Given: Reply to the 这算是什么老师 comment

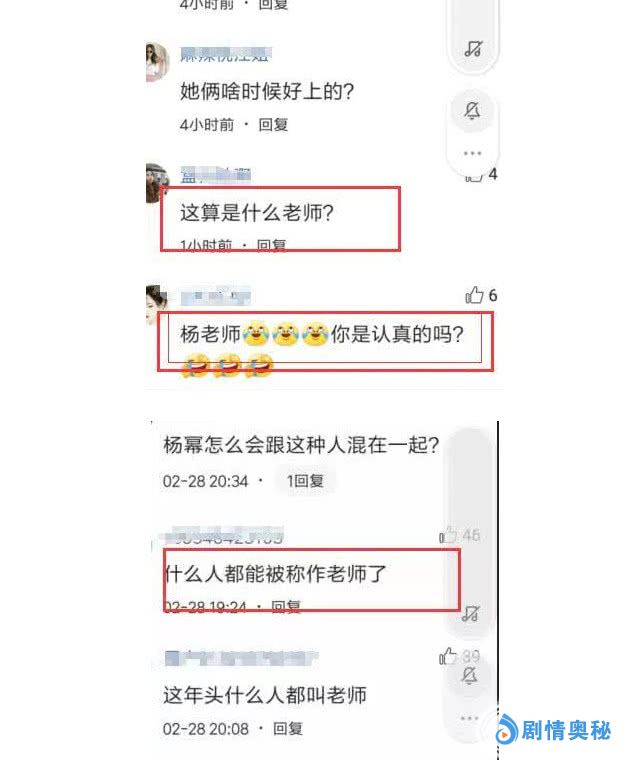Looking at the screenshot, I should [x=271, y=245].
